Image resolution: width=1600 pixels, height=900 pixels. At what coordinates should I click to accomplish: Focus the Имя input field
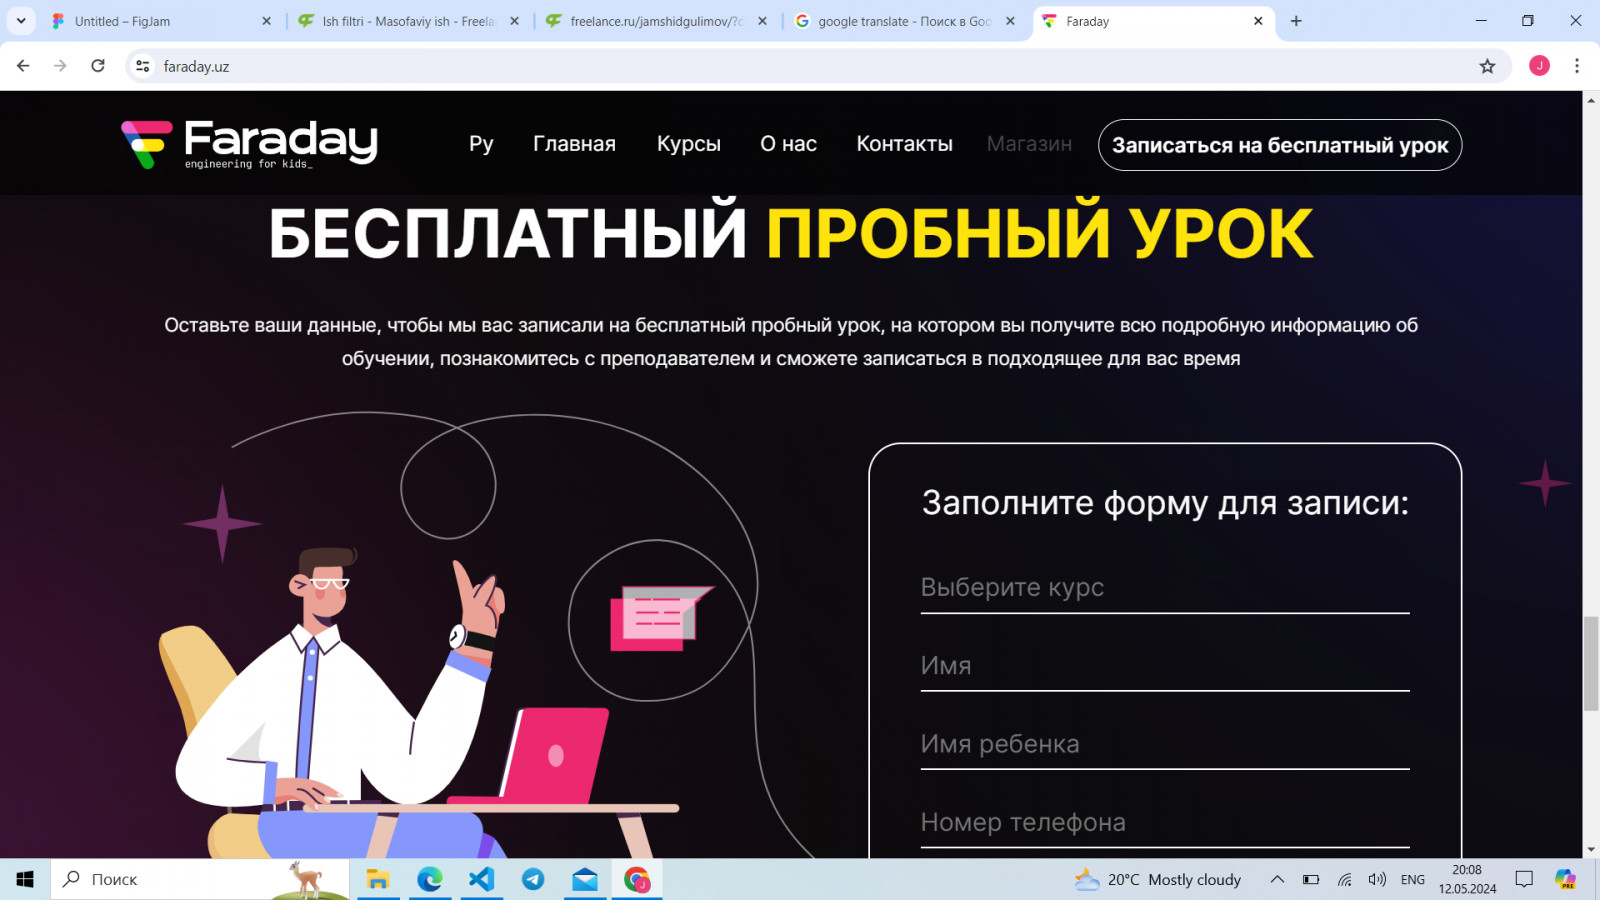[1165, 666]
